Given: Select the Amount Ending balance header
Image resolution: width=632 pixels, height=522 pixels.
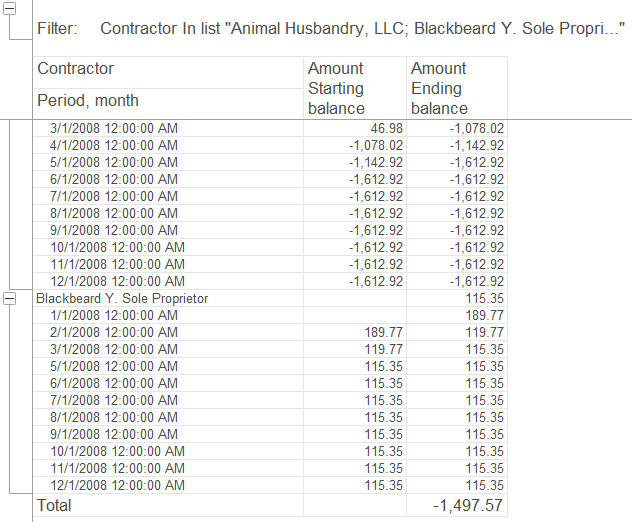Looking at the screenshot, I should point(457,88).
